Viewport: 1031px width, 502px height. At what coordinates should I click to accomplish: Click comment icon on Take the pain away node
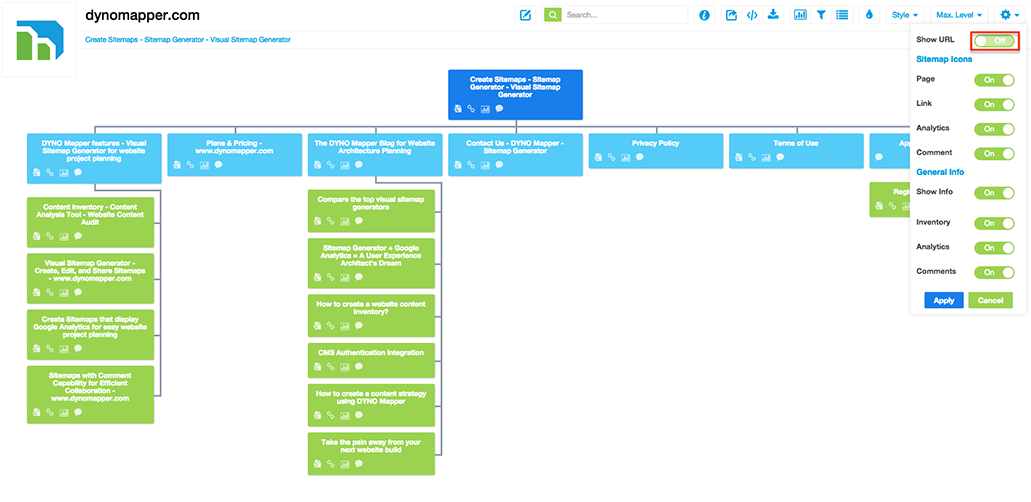click(x=359, y=464)
